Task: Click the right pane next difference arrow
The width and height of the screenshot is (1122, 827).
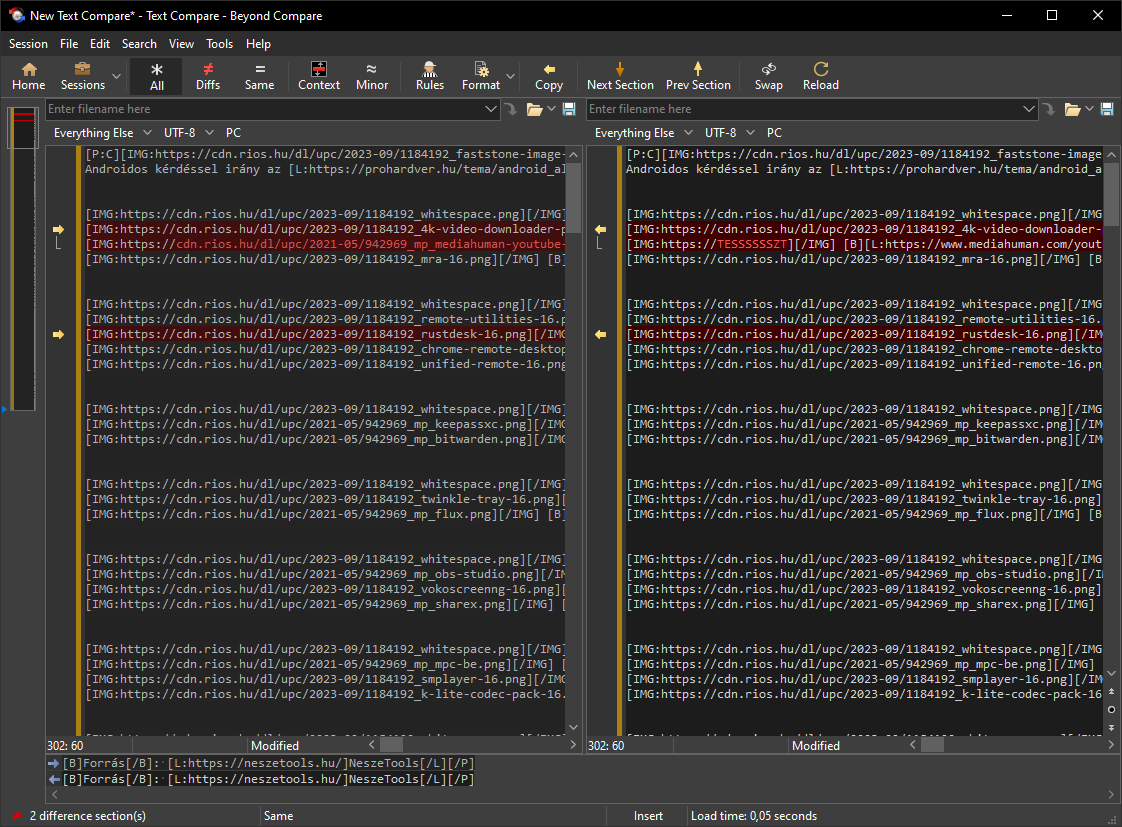Action: (1111, 728)
